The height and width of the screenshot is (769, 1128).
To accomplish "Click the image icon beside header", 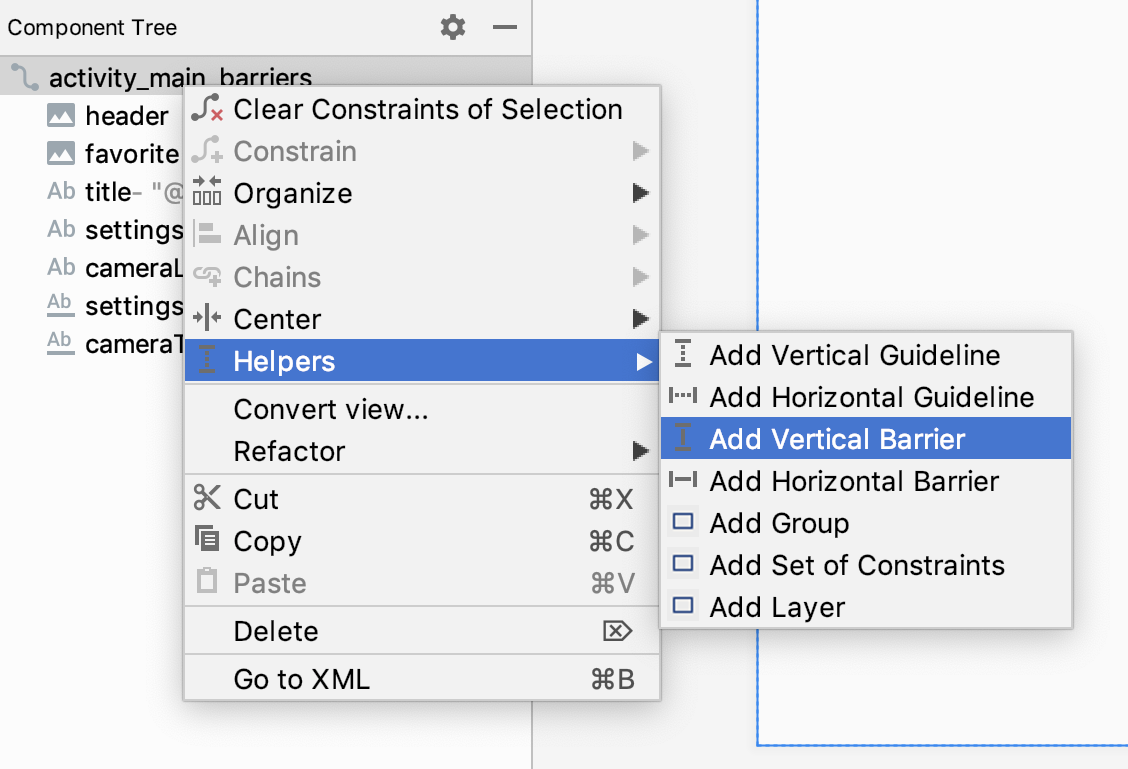I will 61,116.
